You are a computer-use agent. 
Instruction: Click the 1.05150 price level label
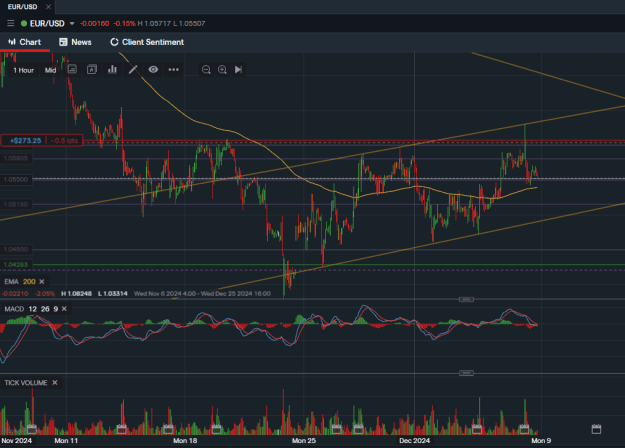(16, 204)
